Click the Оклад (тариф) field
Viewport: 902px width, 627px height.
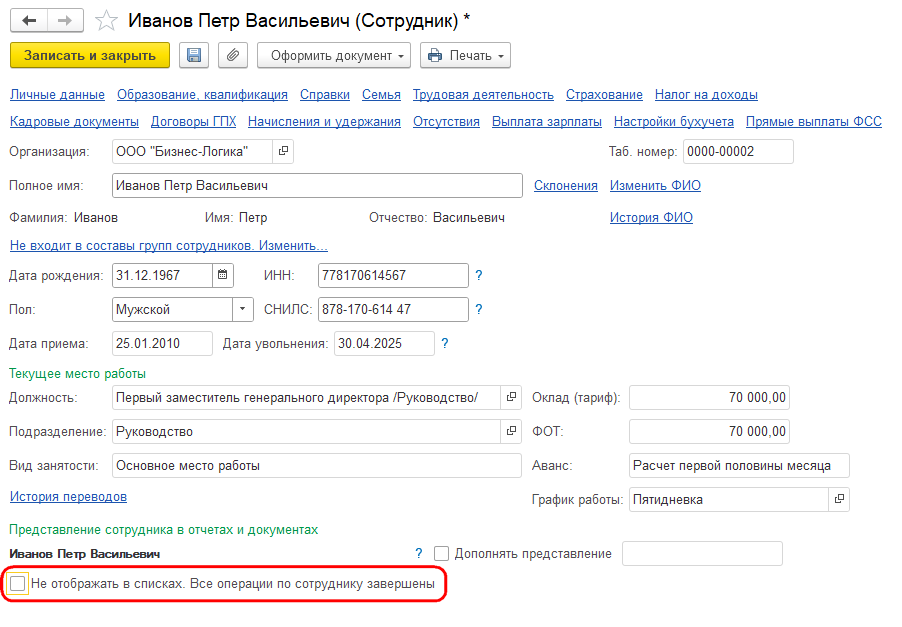[709, 397]
